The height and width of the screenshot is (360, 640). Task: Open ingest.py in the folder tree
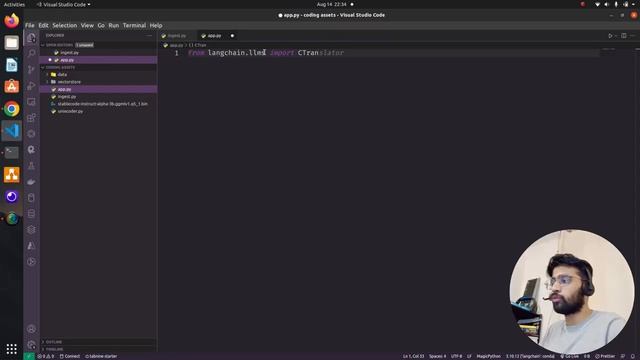98,97
